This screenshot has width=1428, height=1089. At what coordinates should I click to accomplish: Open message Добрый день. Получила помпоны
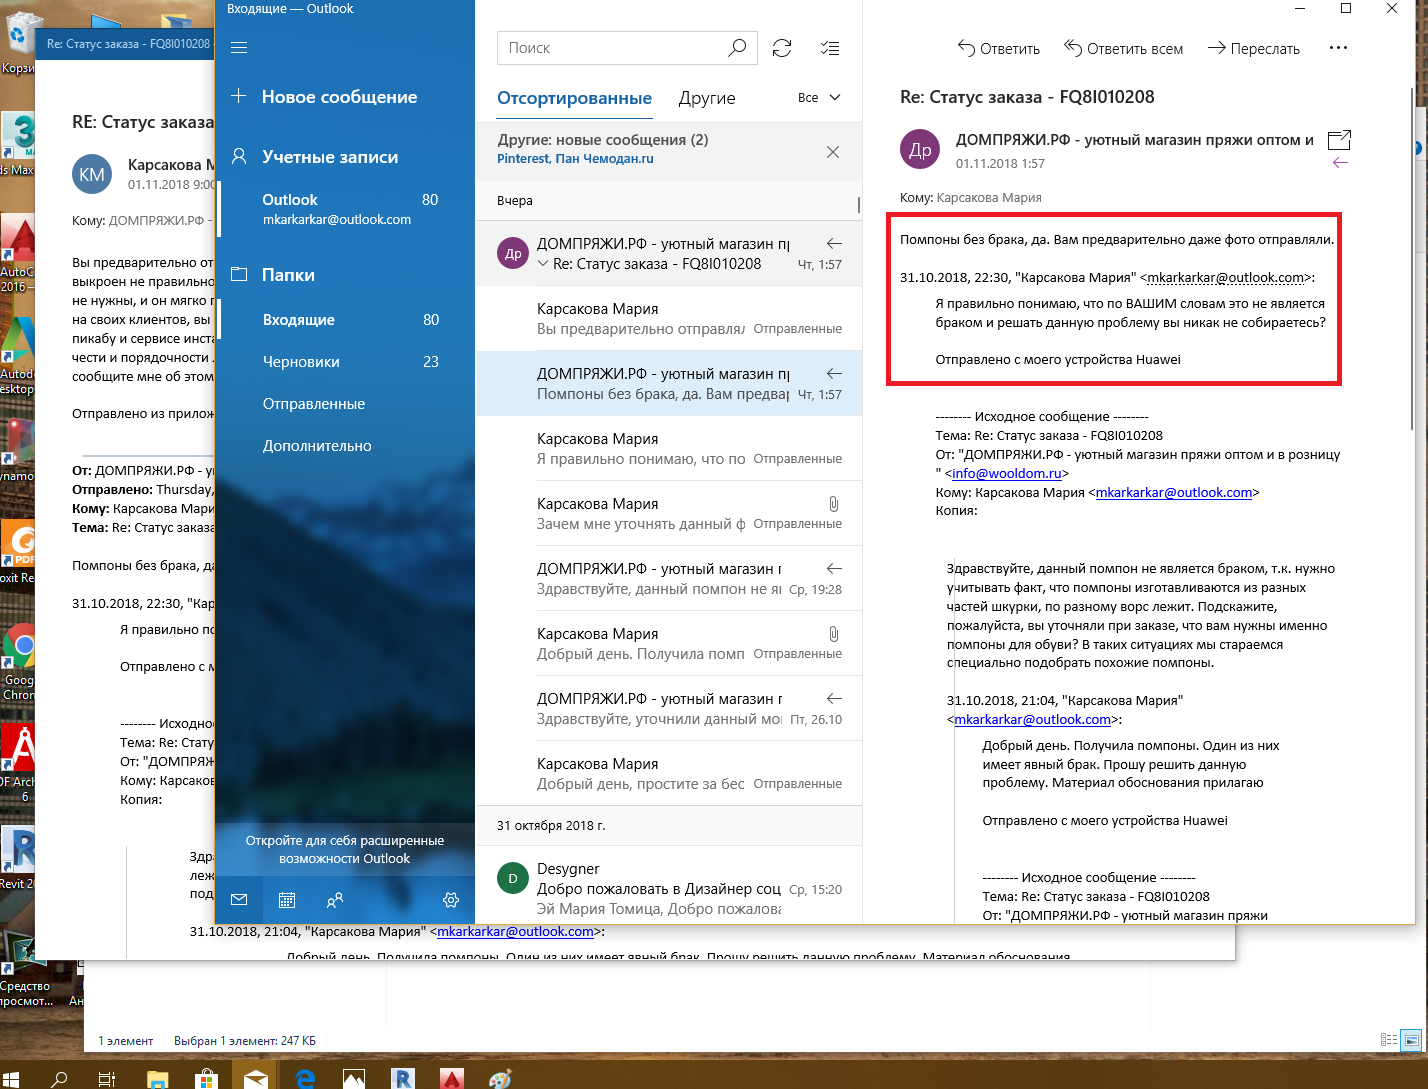click(x=669, y=643)
